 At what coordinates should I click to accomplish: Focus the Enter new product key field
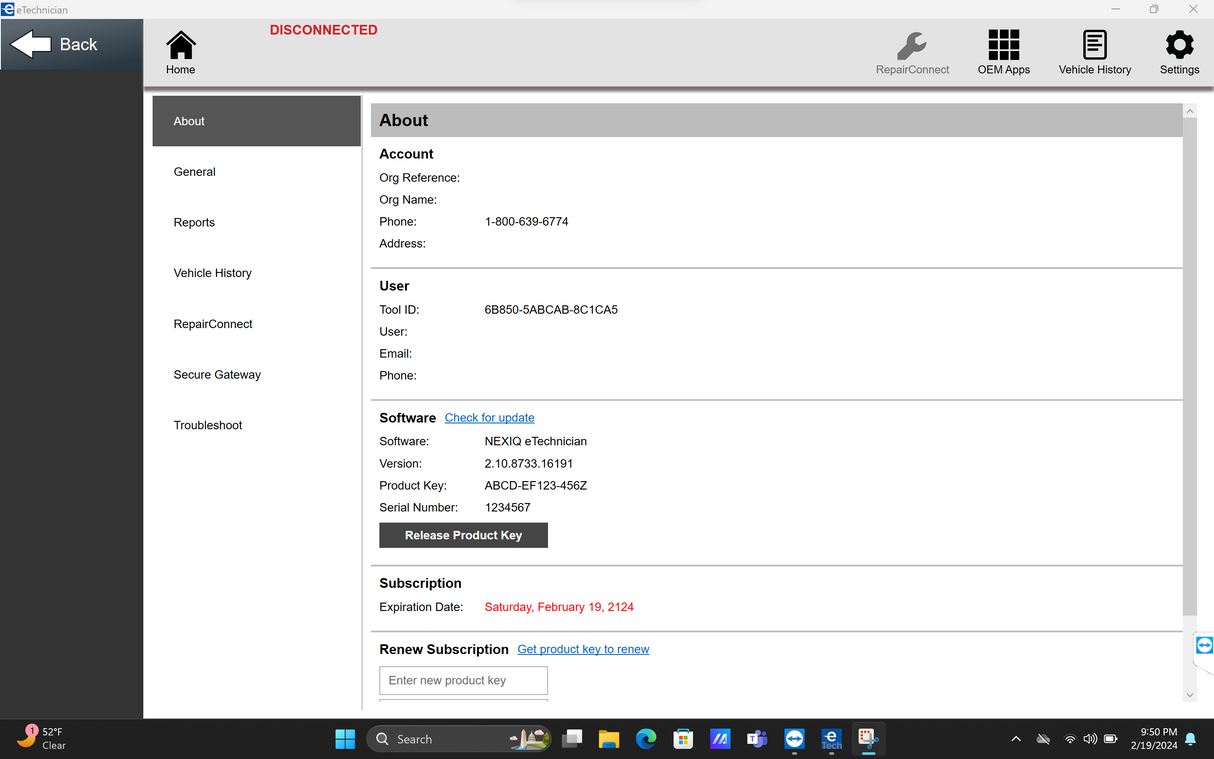pos(463,680)
